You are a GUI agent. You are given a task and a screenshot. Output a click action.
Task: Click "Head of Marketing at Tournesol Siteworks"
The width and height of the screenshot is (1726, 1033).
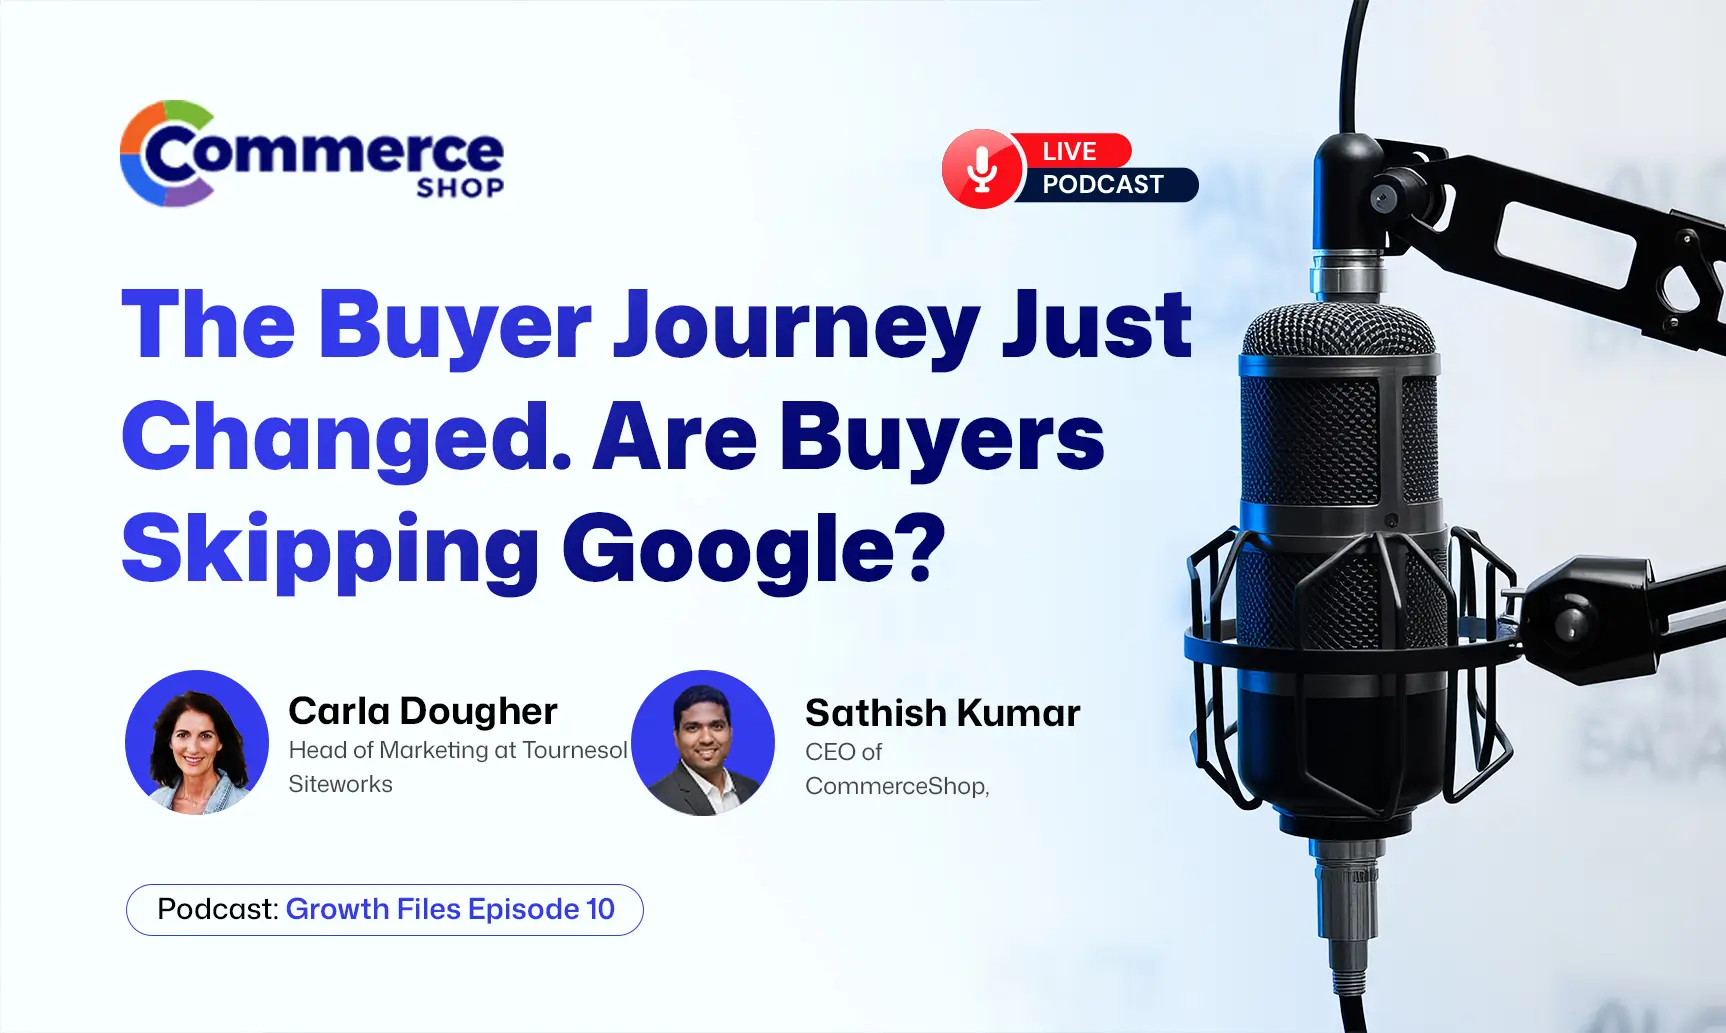[458, 767]
